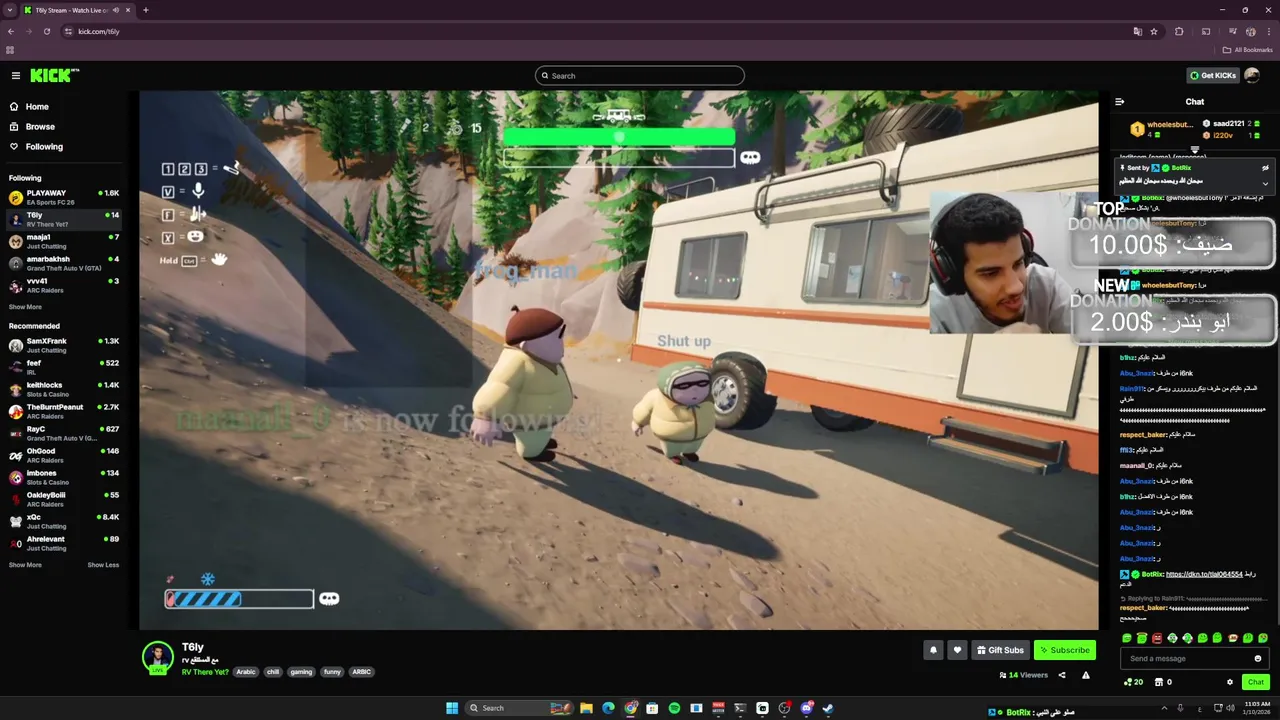
Task: Show more recommended channels
Action: [25, 565]
